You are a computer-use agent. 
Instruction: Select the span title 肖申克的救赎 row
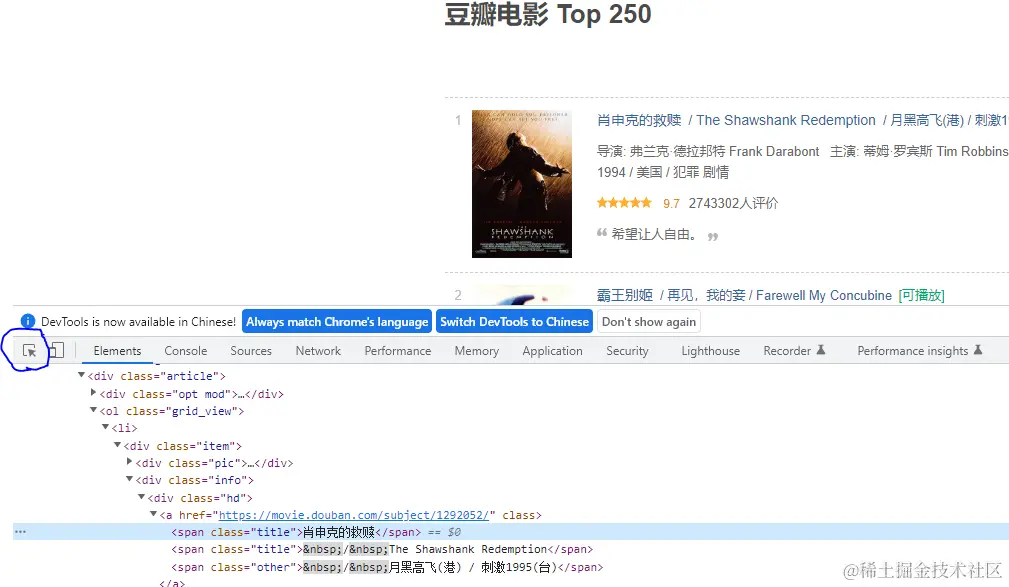coord(511,532)
